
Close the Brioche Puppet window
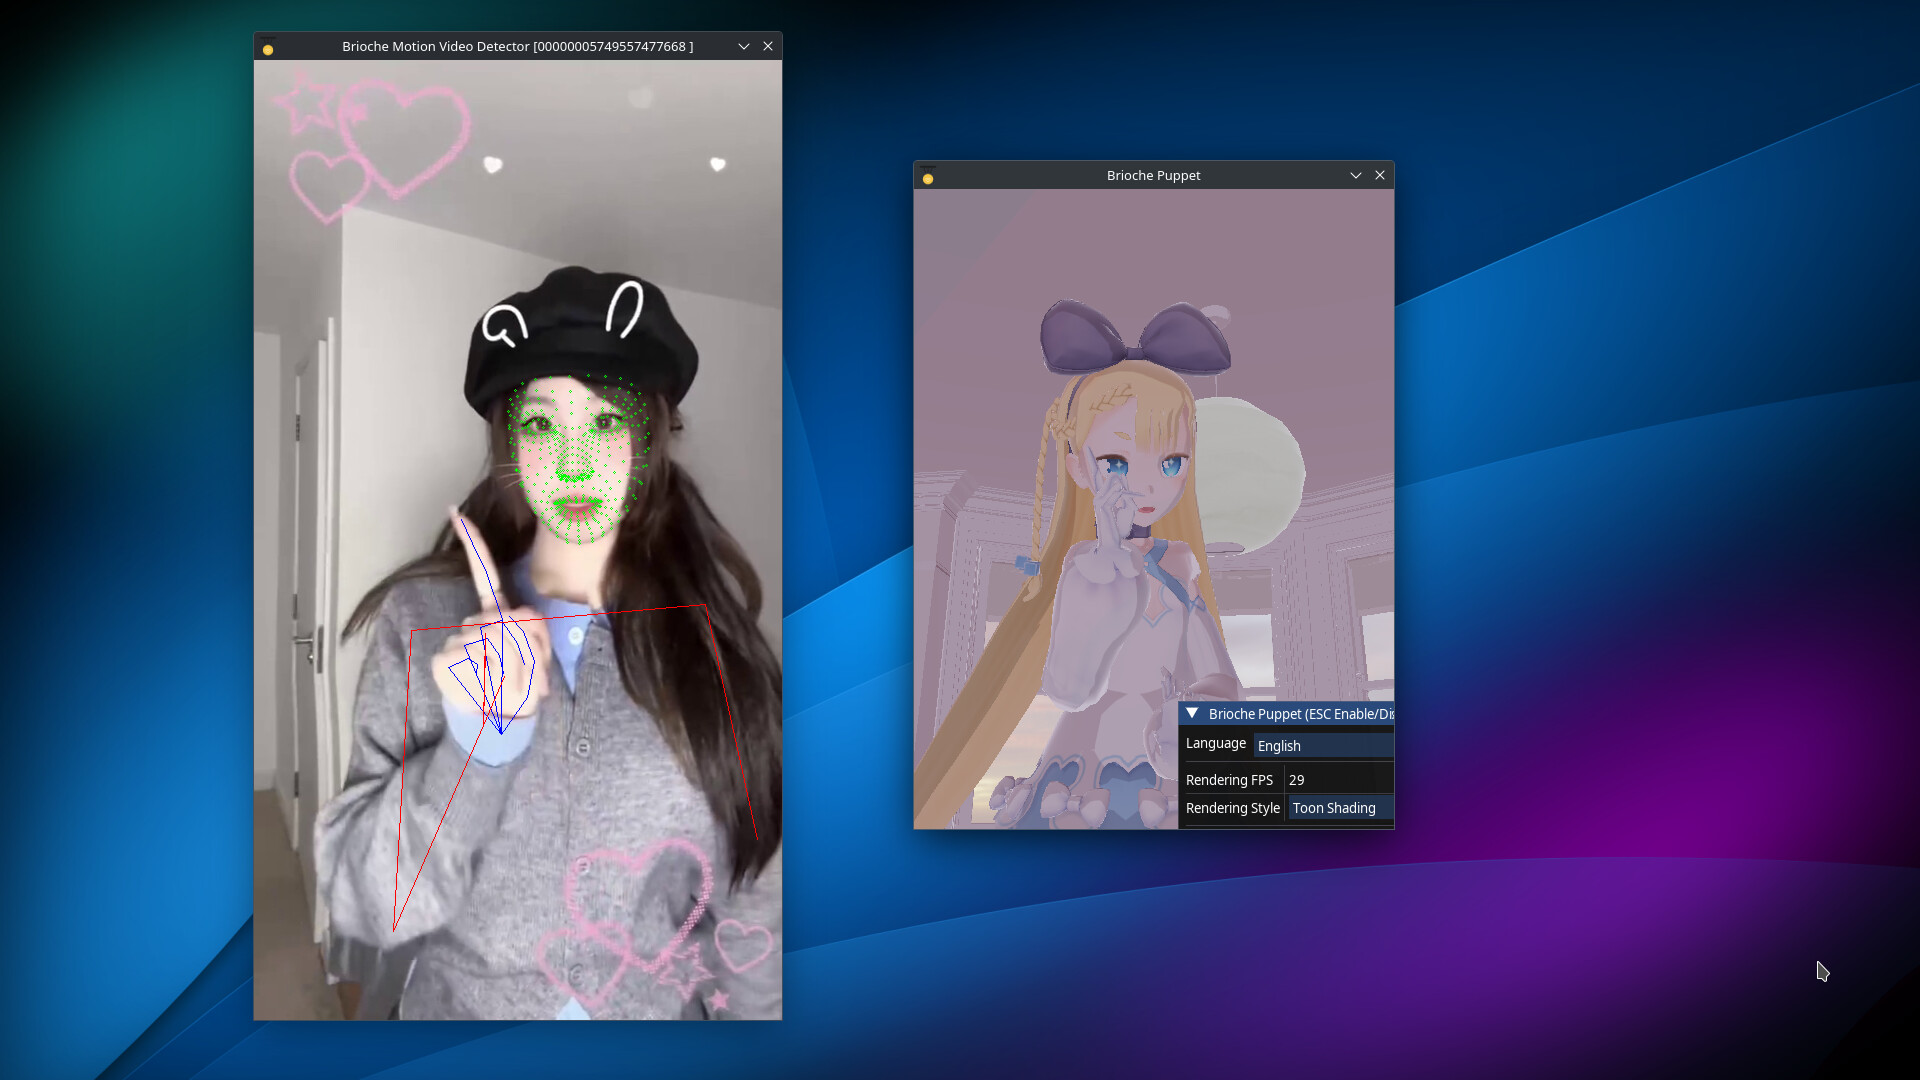1380,175
